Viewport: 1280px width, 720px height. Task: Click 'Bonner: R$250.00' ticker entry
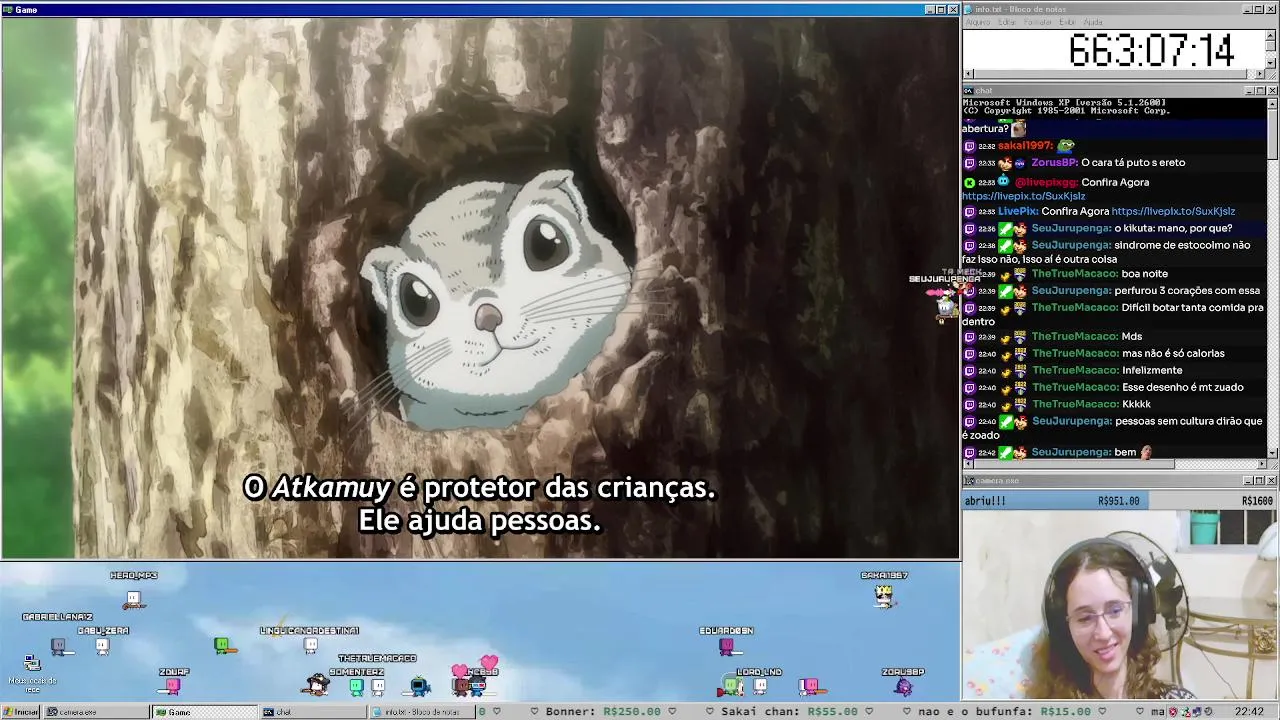(603, 712)
